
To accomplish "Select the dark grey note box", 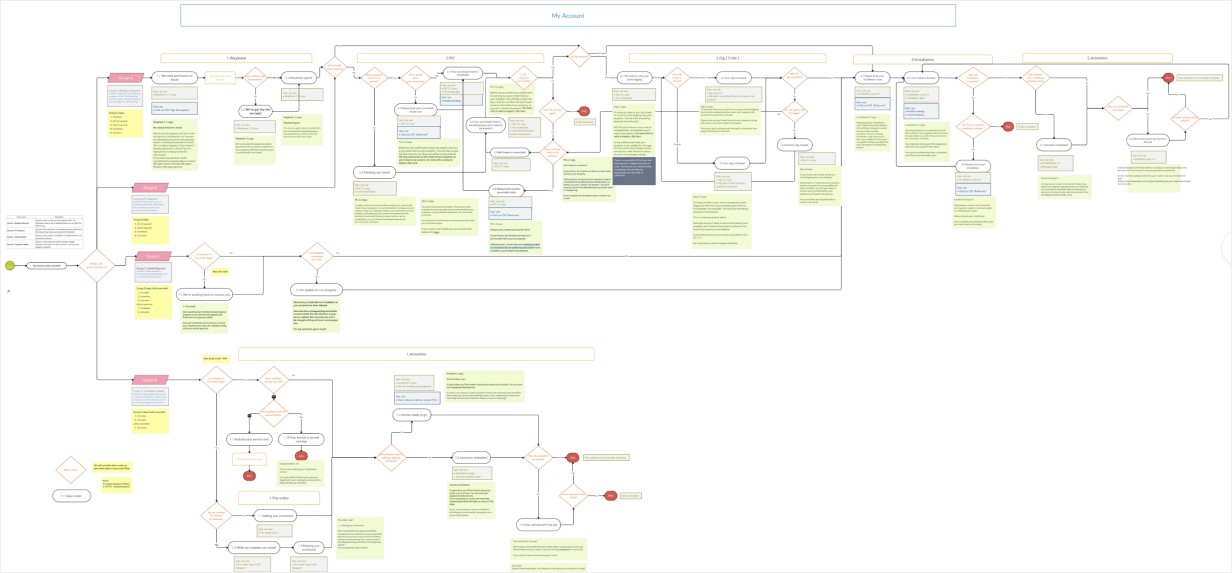I will pos(634,171).
